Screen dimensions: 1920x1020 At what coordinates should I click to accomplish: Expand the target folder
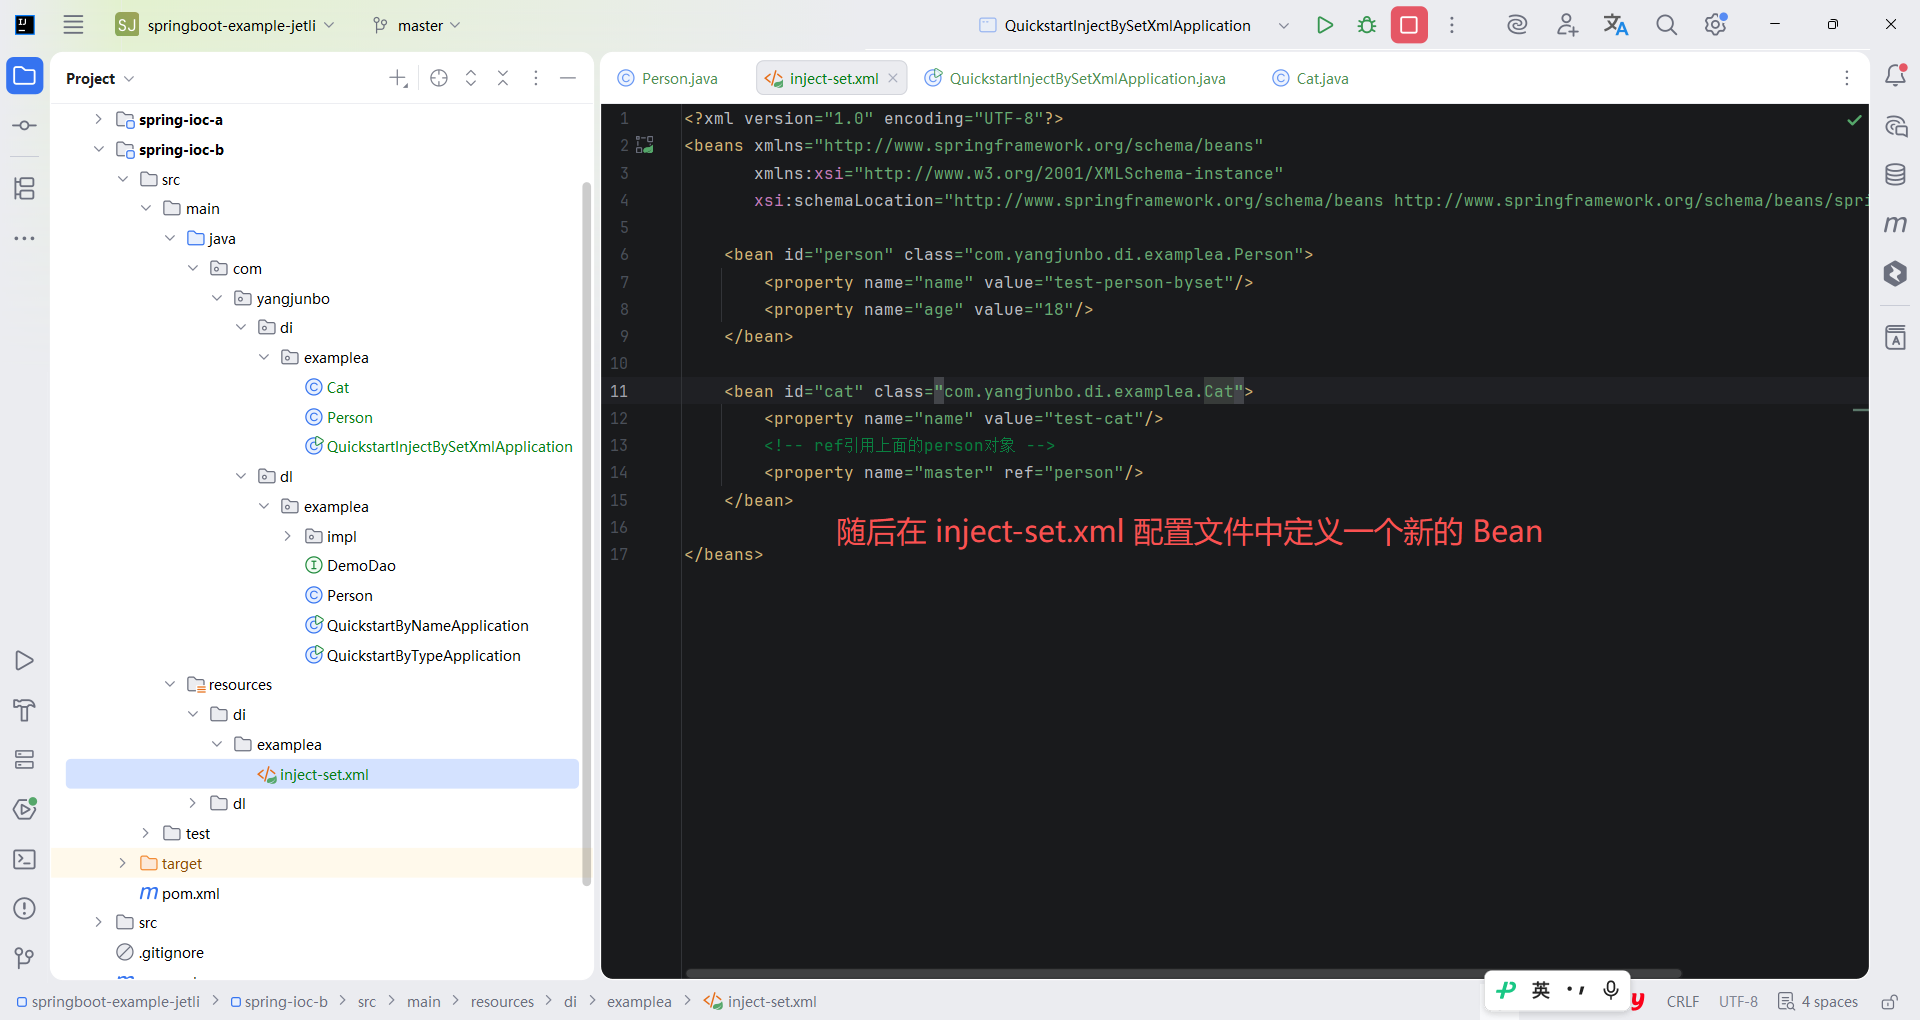122,863
